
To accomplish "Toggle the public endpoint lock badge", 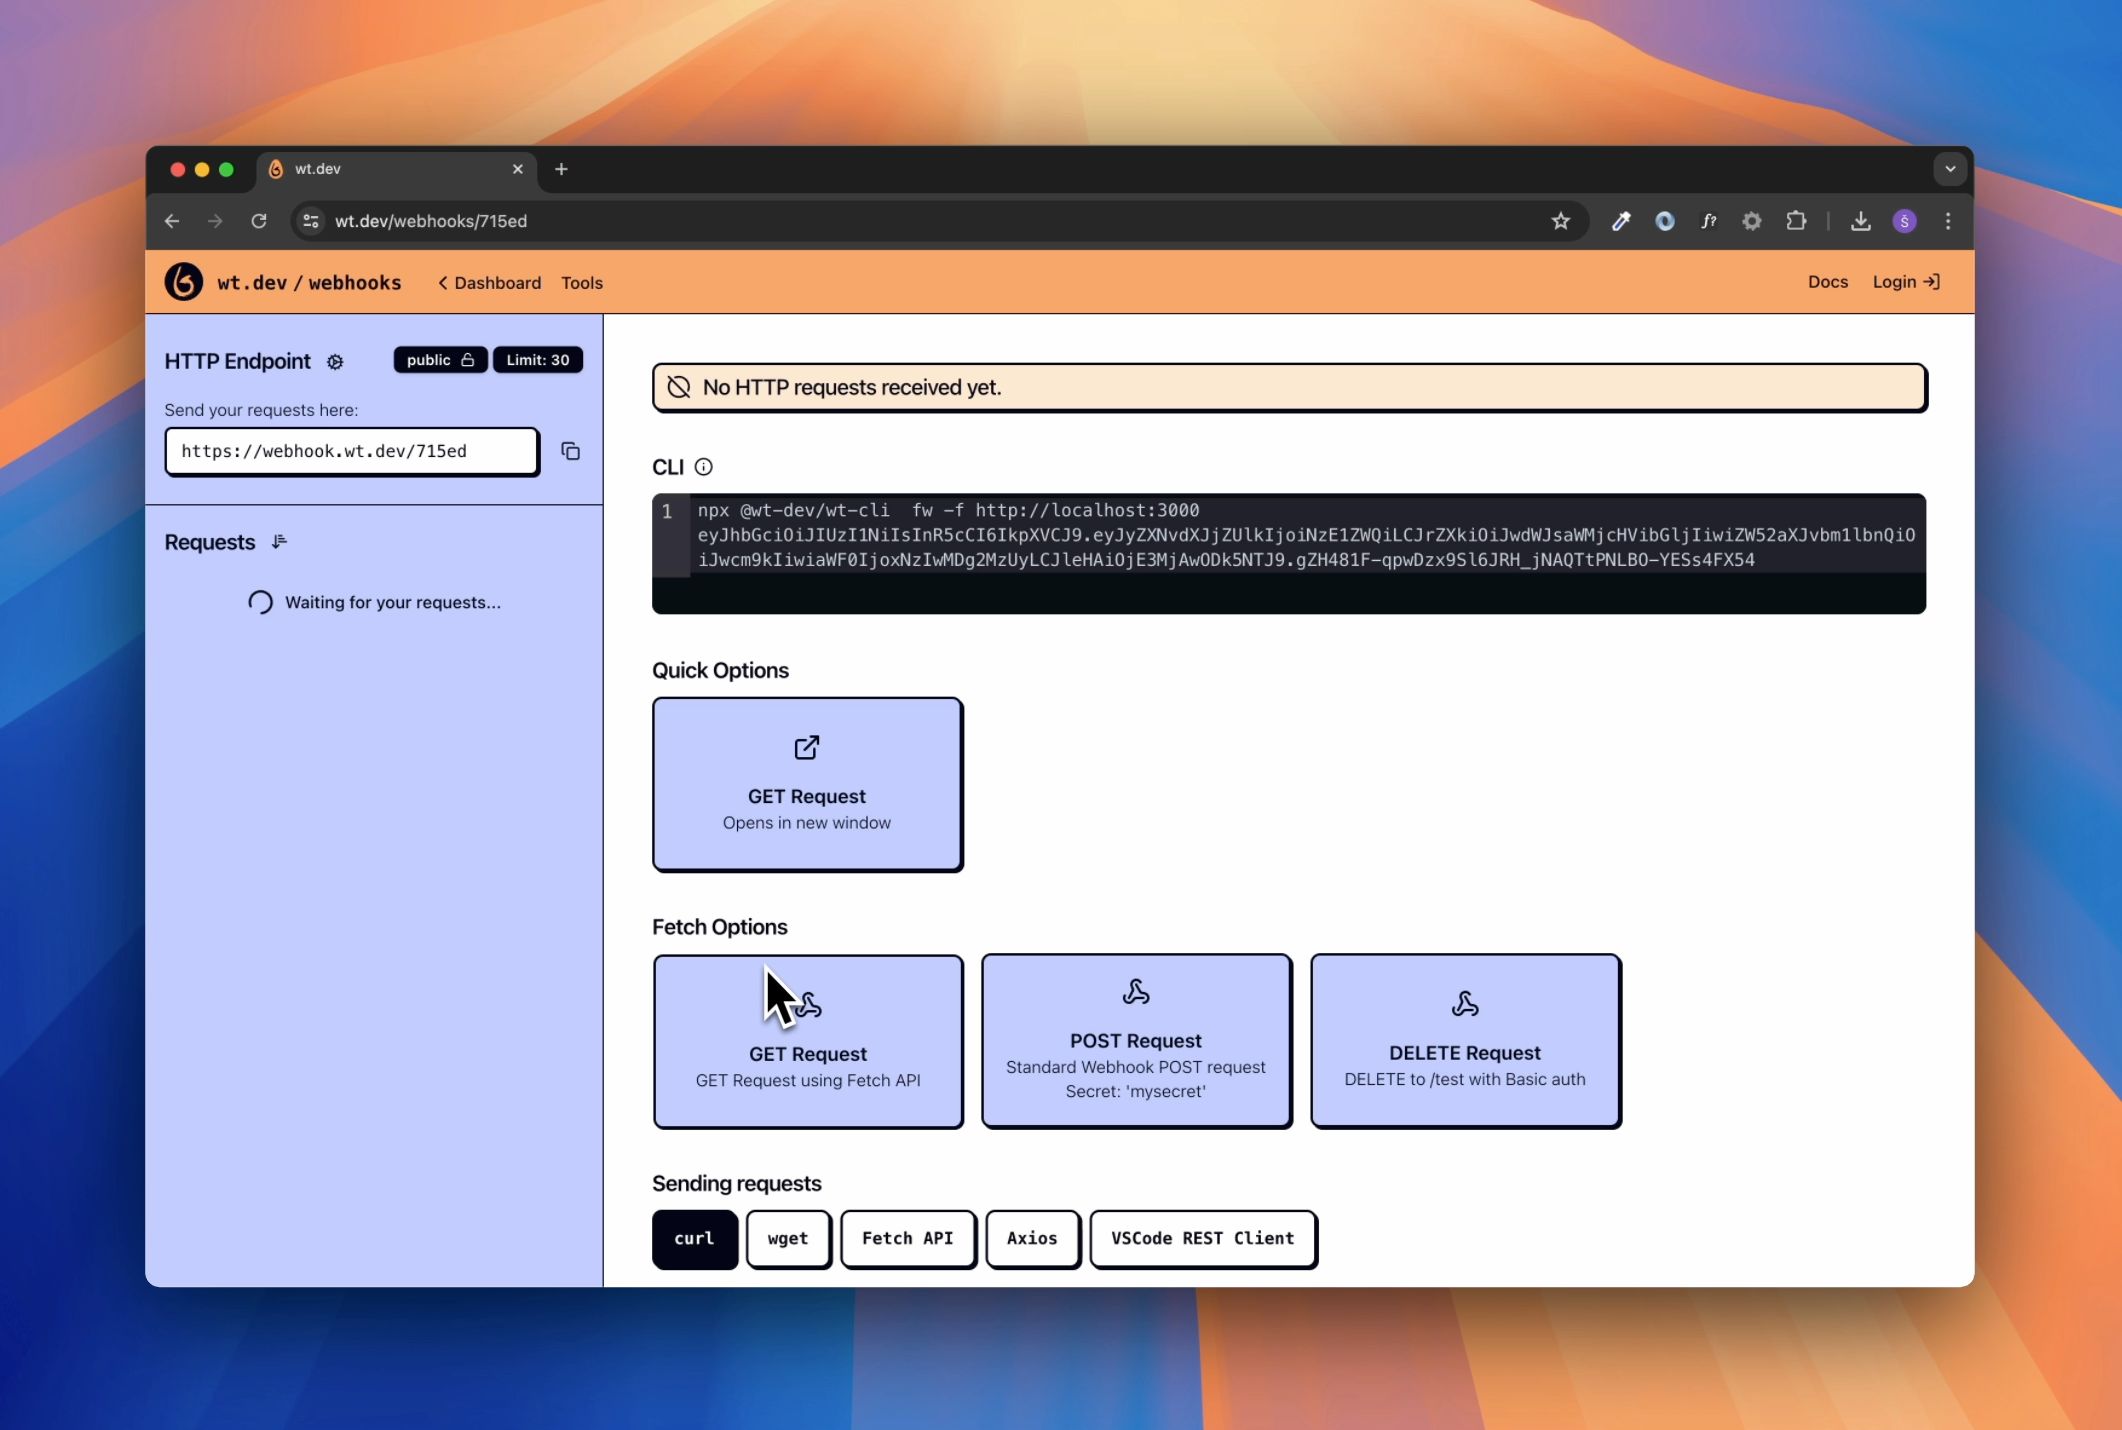I will 440,360.
